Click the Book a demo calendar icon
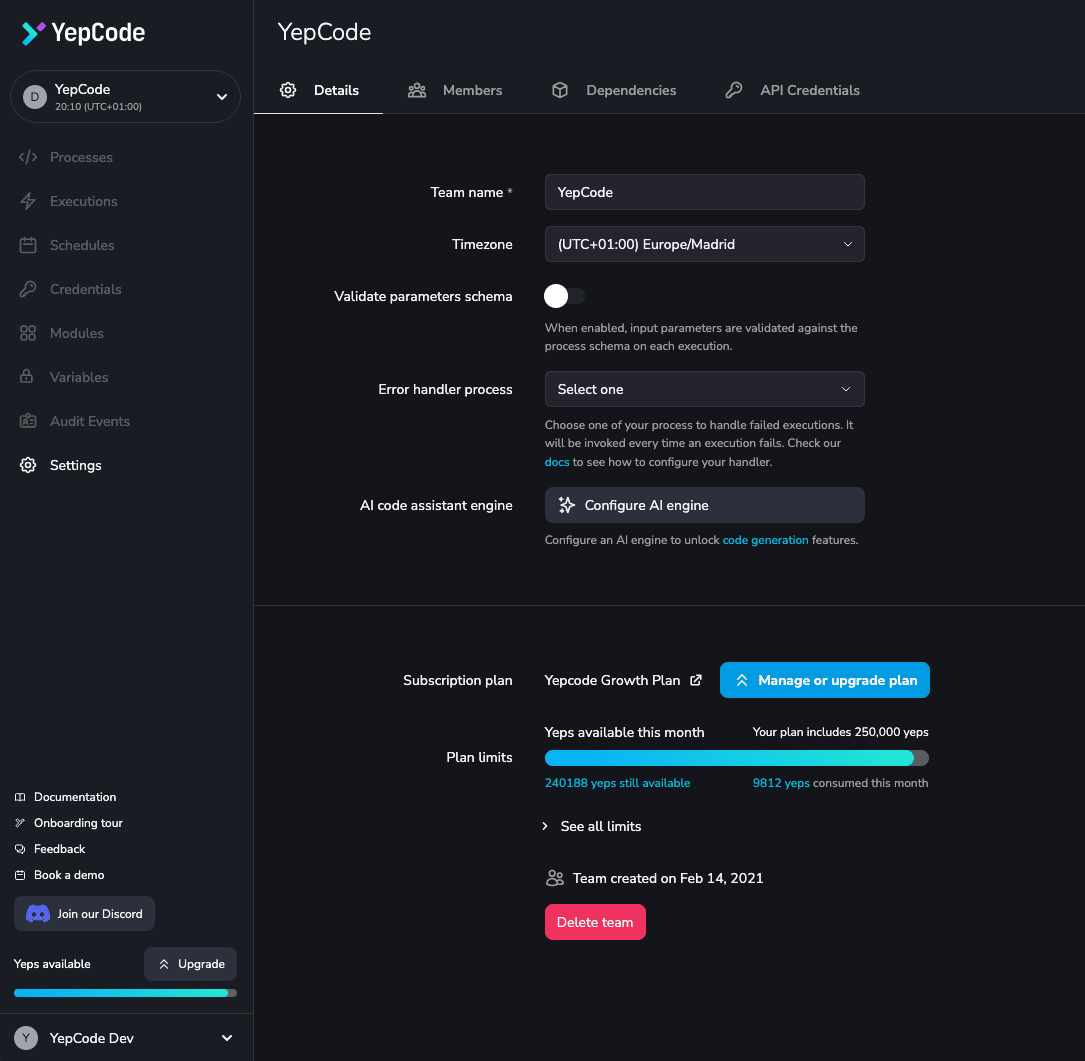This screenshot has width=1085, height=1061. tap(20, 876)
